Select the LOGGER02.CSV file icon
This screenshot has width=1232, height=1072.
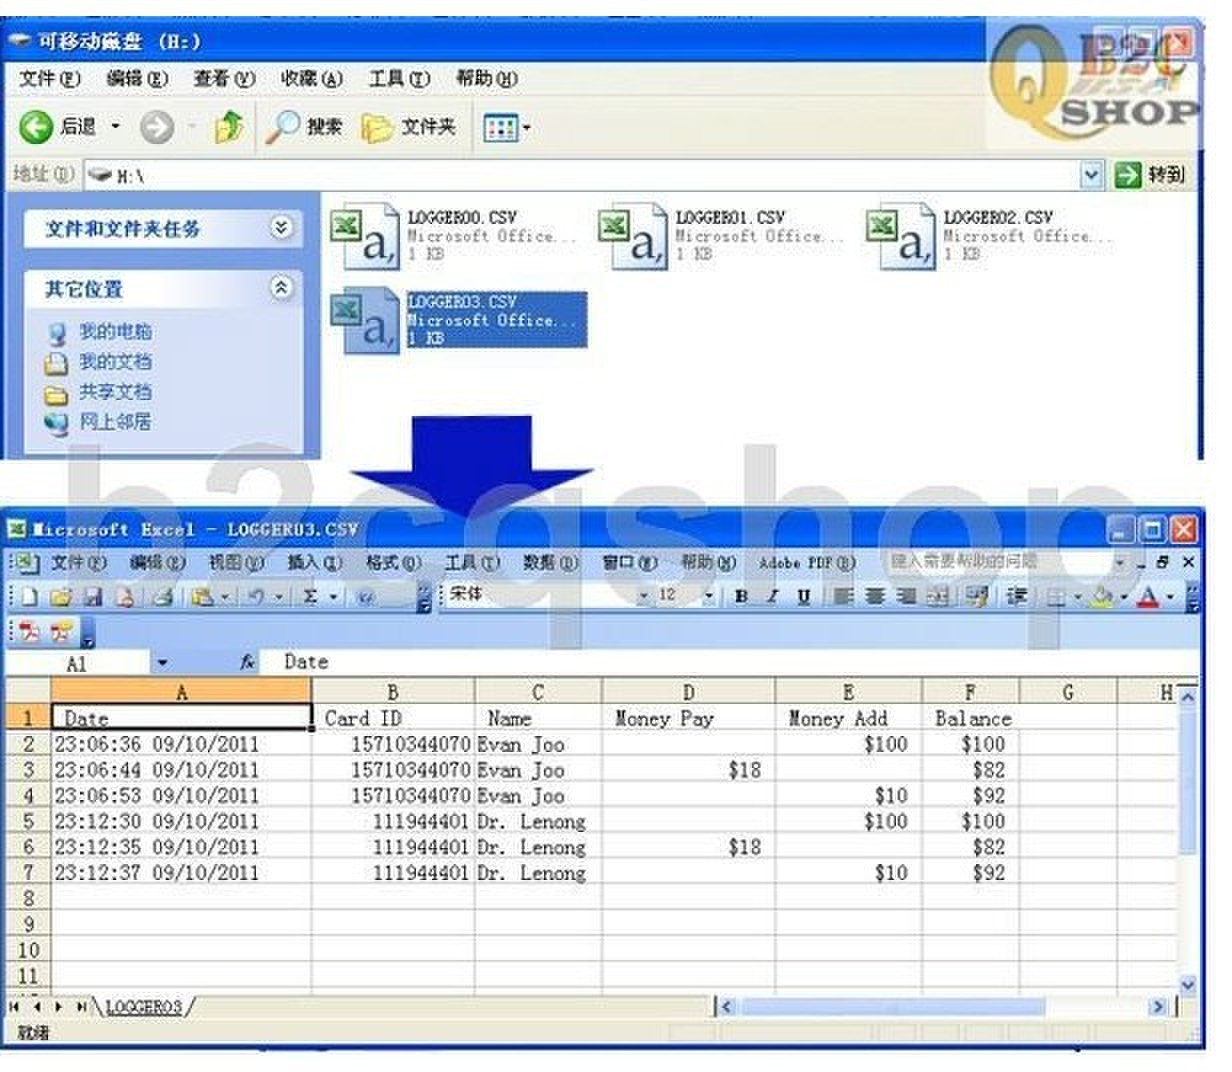(900, 237)
